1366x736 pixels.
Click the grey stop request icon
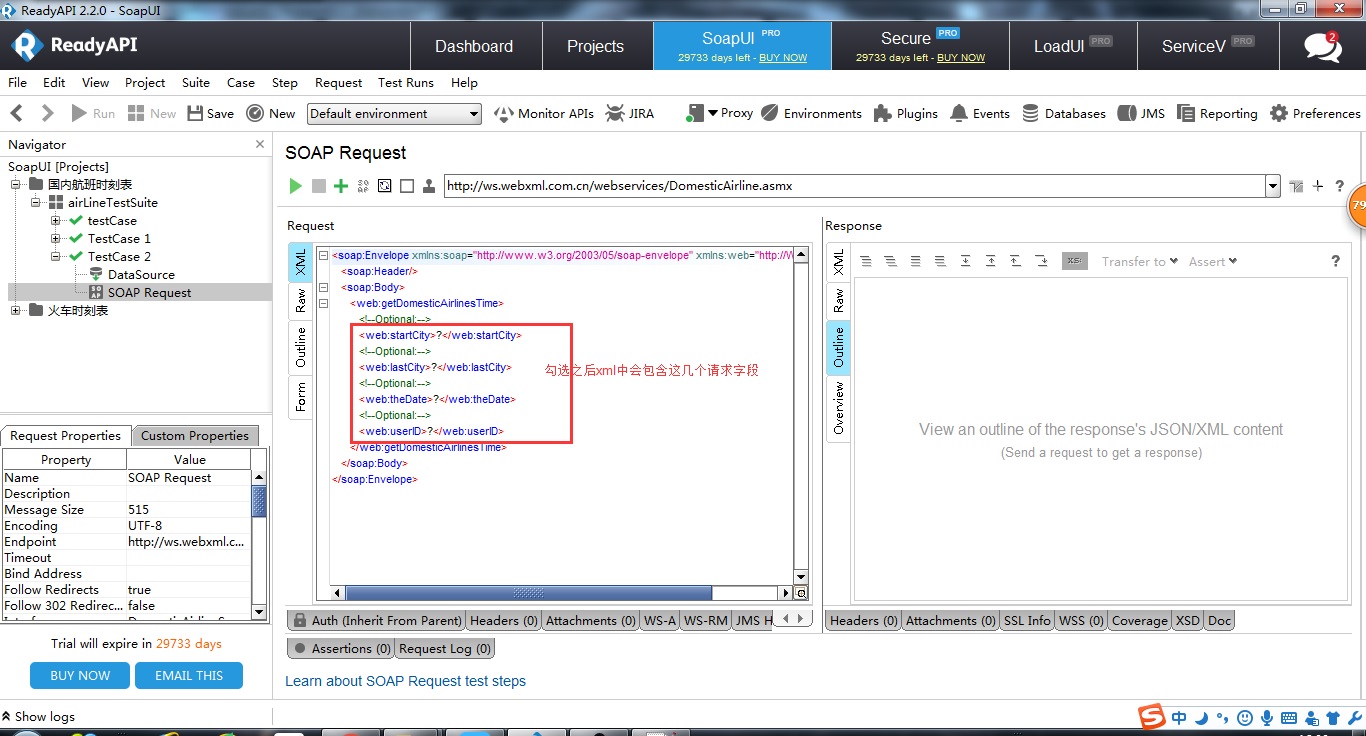pos(319,186)
